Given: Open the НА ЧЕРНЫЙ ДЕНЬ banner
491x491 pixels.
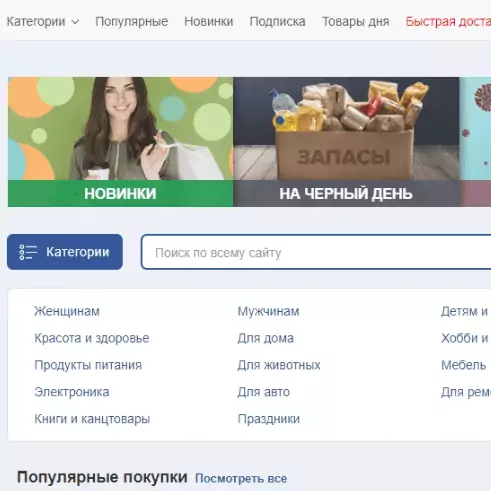Looking at the screenshot, I should [x=346, y=142].
